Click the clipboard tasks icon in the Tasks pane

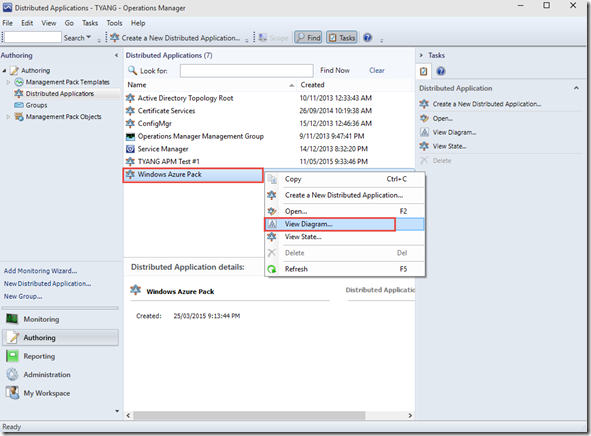[x=424, y=71]
